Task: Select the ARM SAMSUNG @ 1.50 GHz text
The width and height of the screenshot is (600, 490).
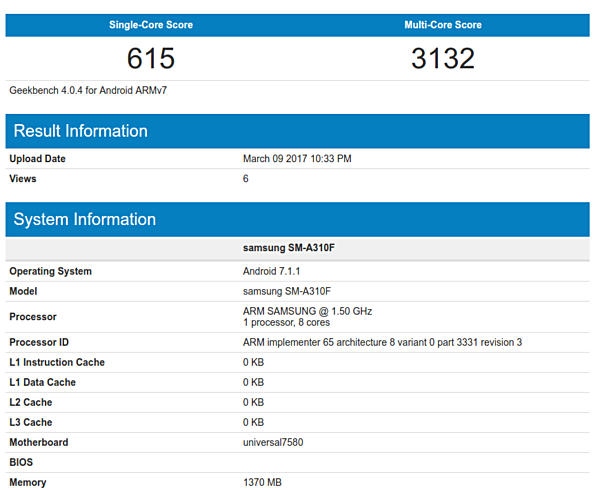Action: coord(307,311)
